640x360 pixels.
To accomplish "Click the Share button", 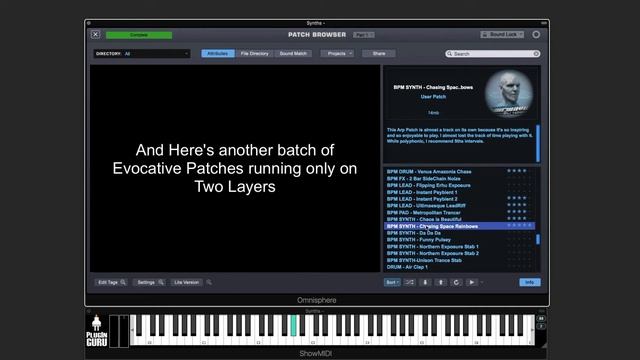I will click(379, 54).
